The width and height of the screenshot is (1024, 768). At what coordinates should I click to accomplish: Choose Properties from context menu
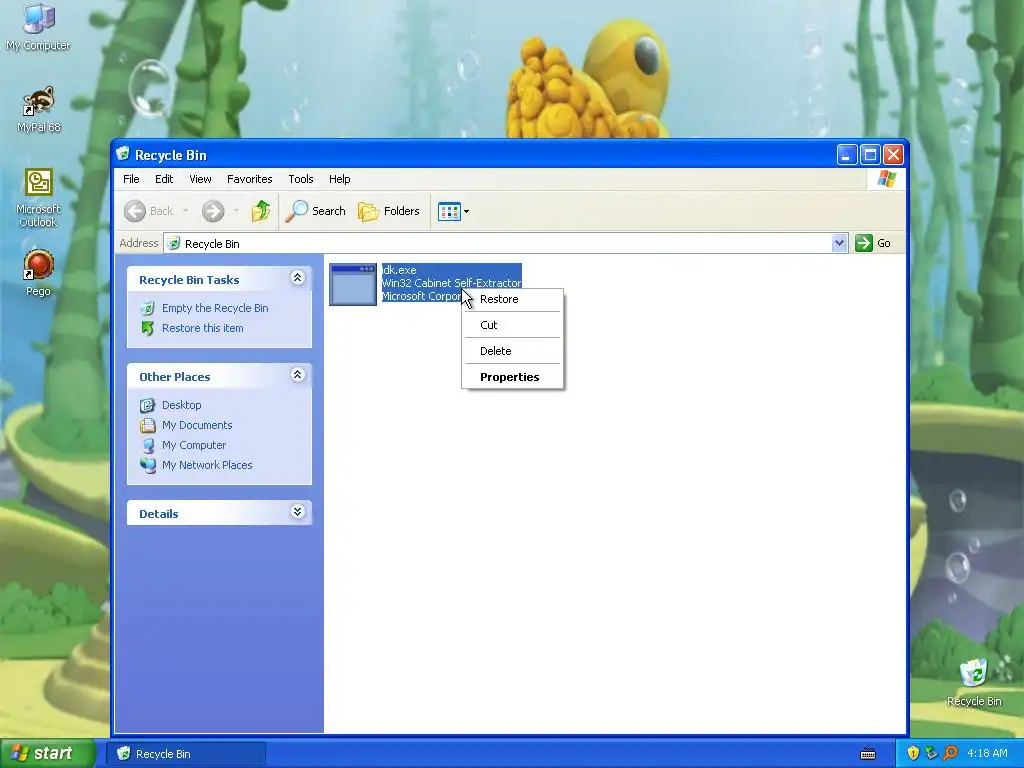click(512, 377)
